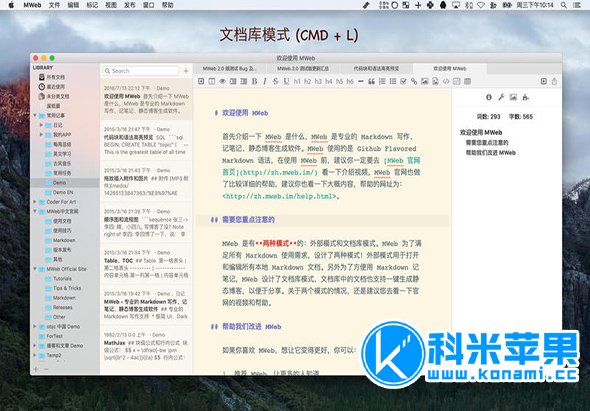This screenshot has width=590, height=411.
Task: Toggle the first sidebar layout button in the toolbar
Action: [201, 81]
